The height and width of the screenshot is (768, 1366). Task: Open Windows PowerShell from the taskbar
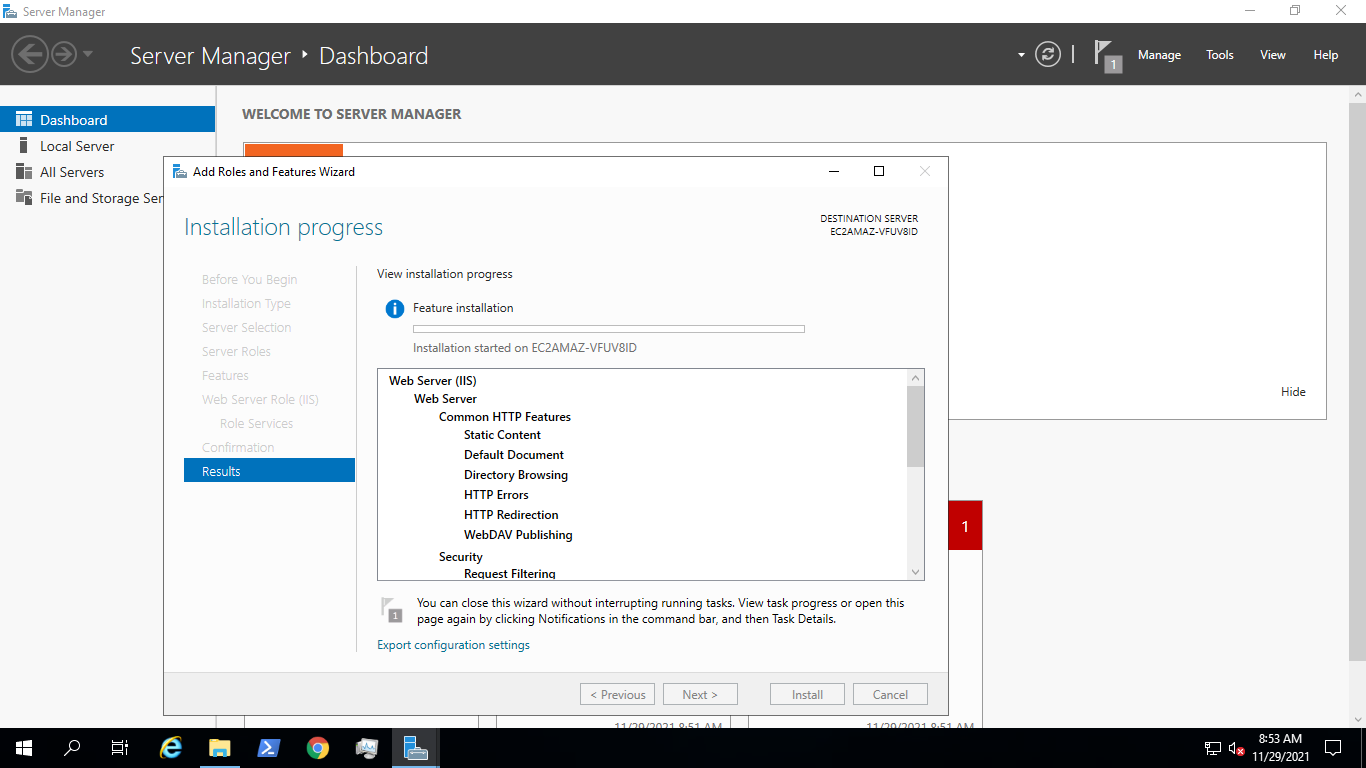click(x=268, y=747)
